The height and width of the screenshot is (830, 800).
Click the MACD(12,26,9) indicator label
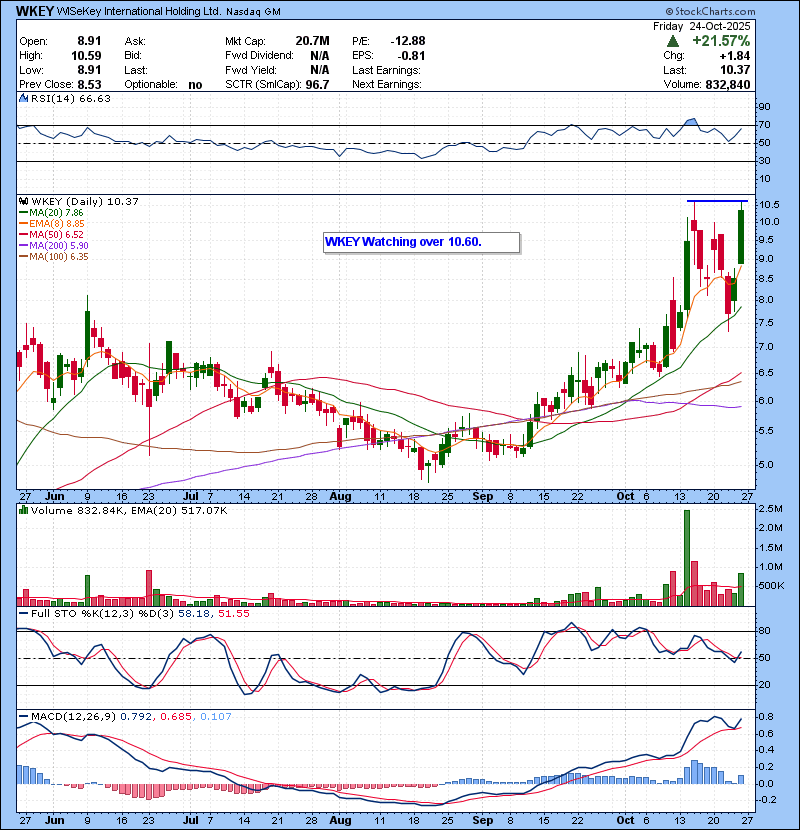(73, 716)
